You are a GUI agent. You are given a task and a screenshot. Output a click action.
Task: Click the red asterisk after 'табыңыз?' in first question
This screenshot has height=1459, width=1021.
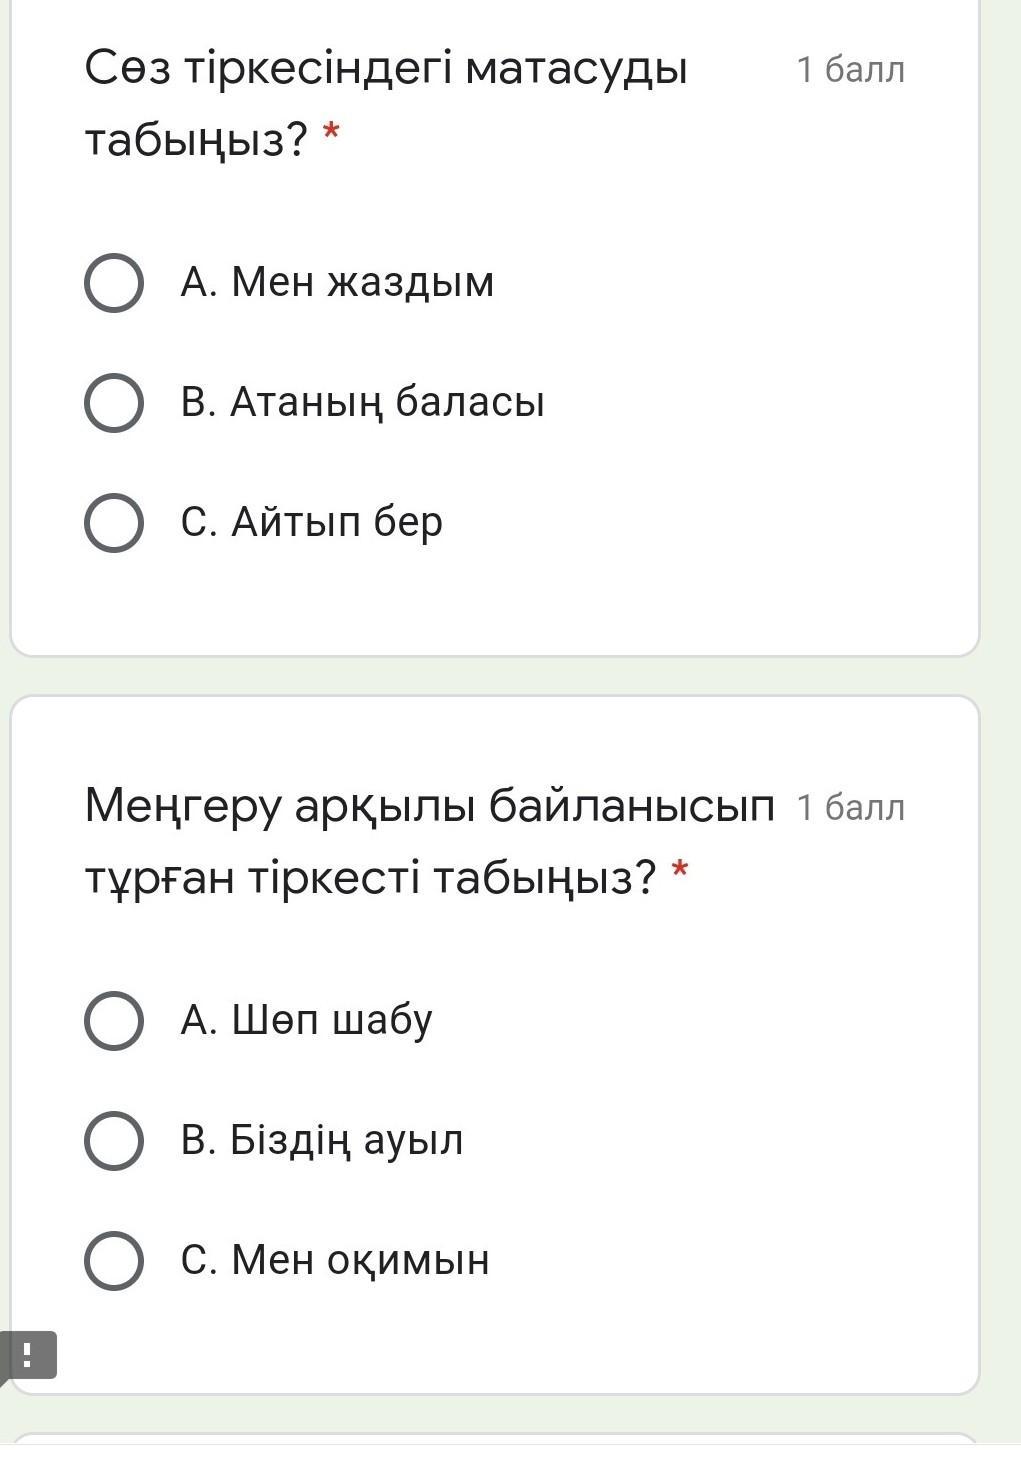tap(331, 133)
